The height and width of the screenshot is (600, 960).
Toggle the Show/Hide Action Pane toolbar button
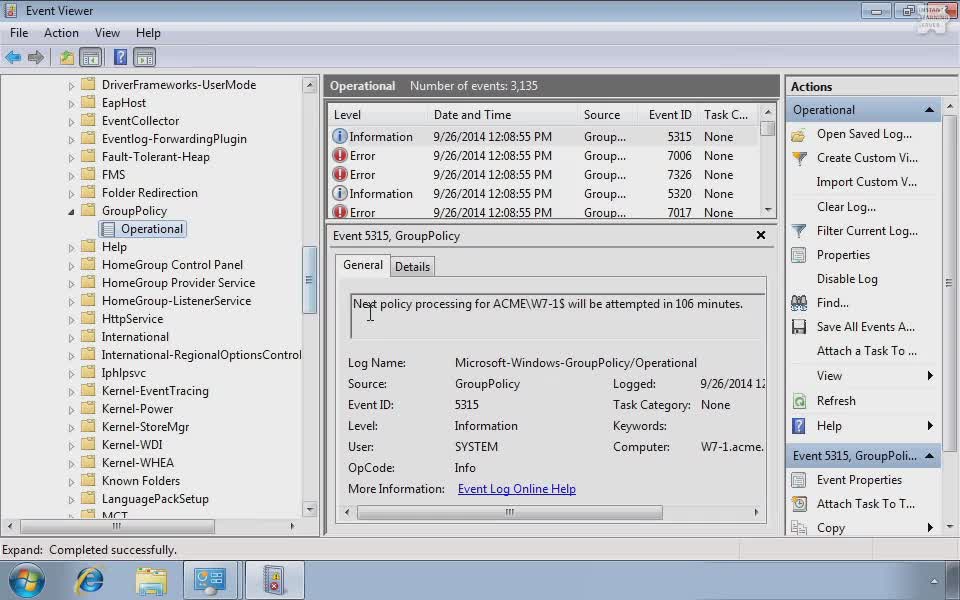point(145,58)
